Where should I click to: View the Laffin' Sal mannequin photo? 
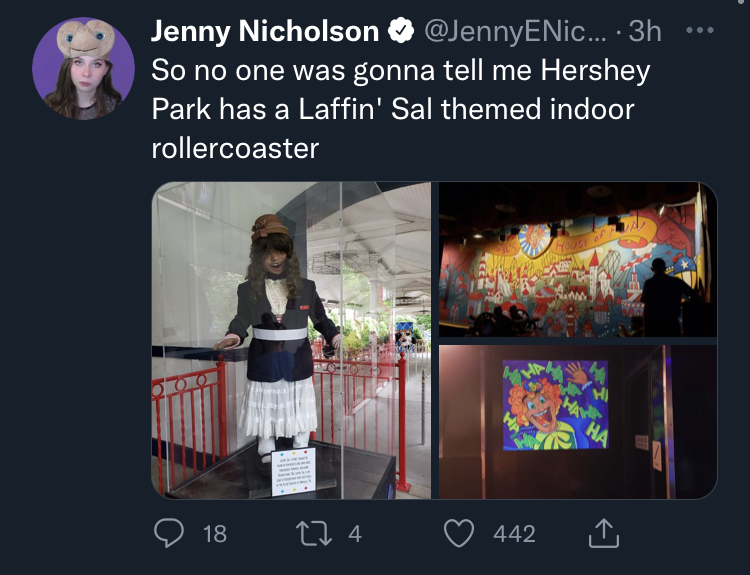(291, 340)
